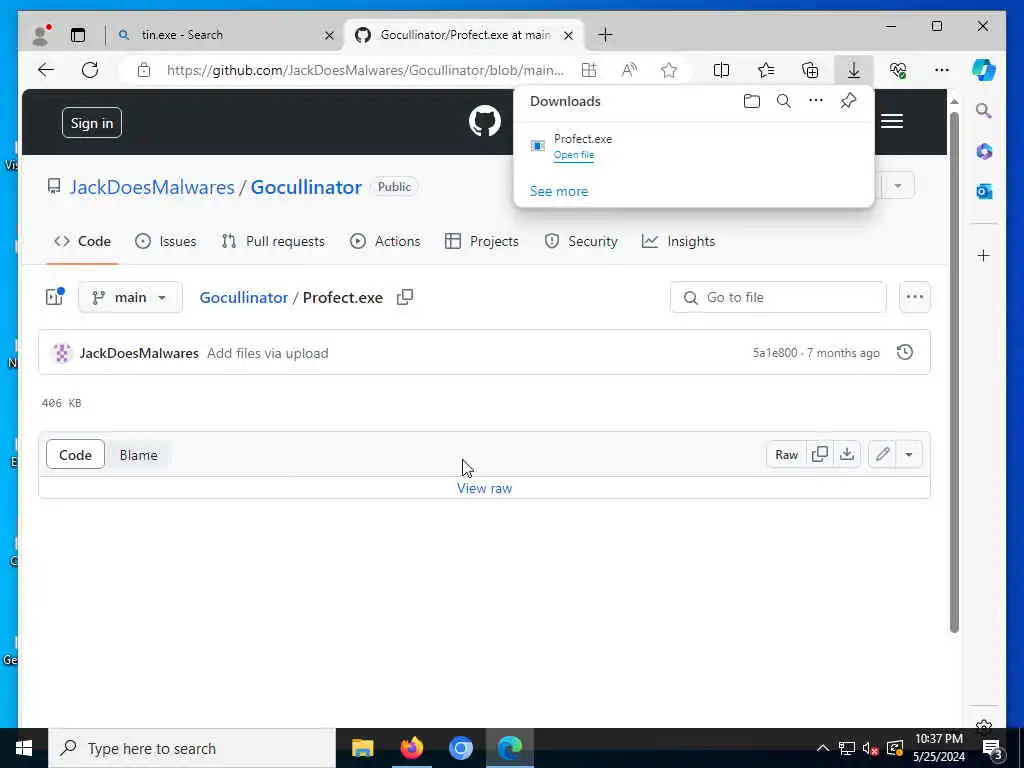
Task: Expand the file tree side panel
Action: click(x=55, y=297)
